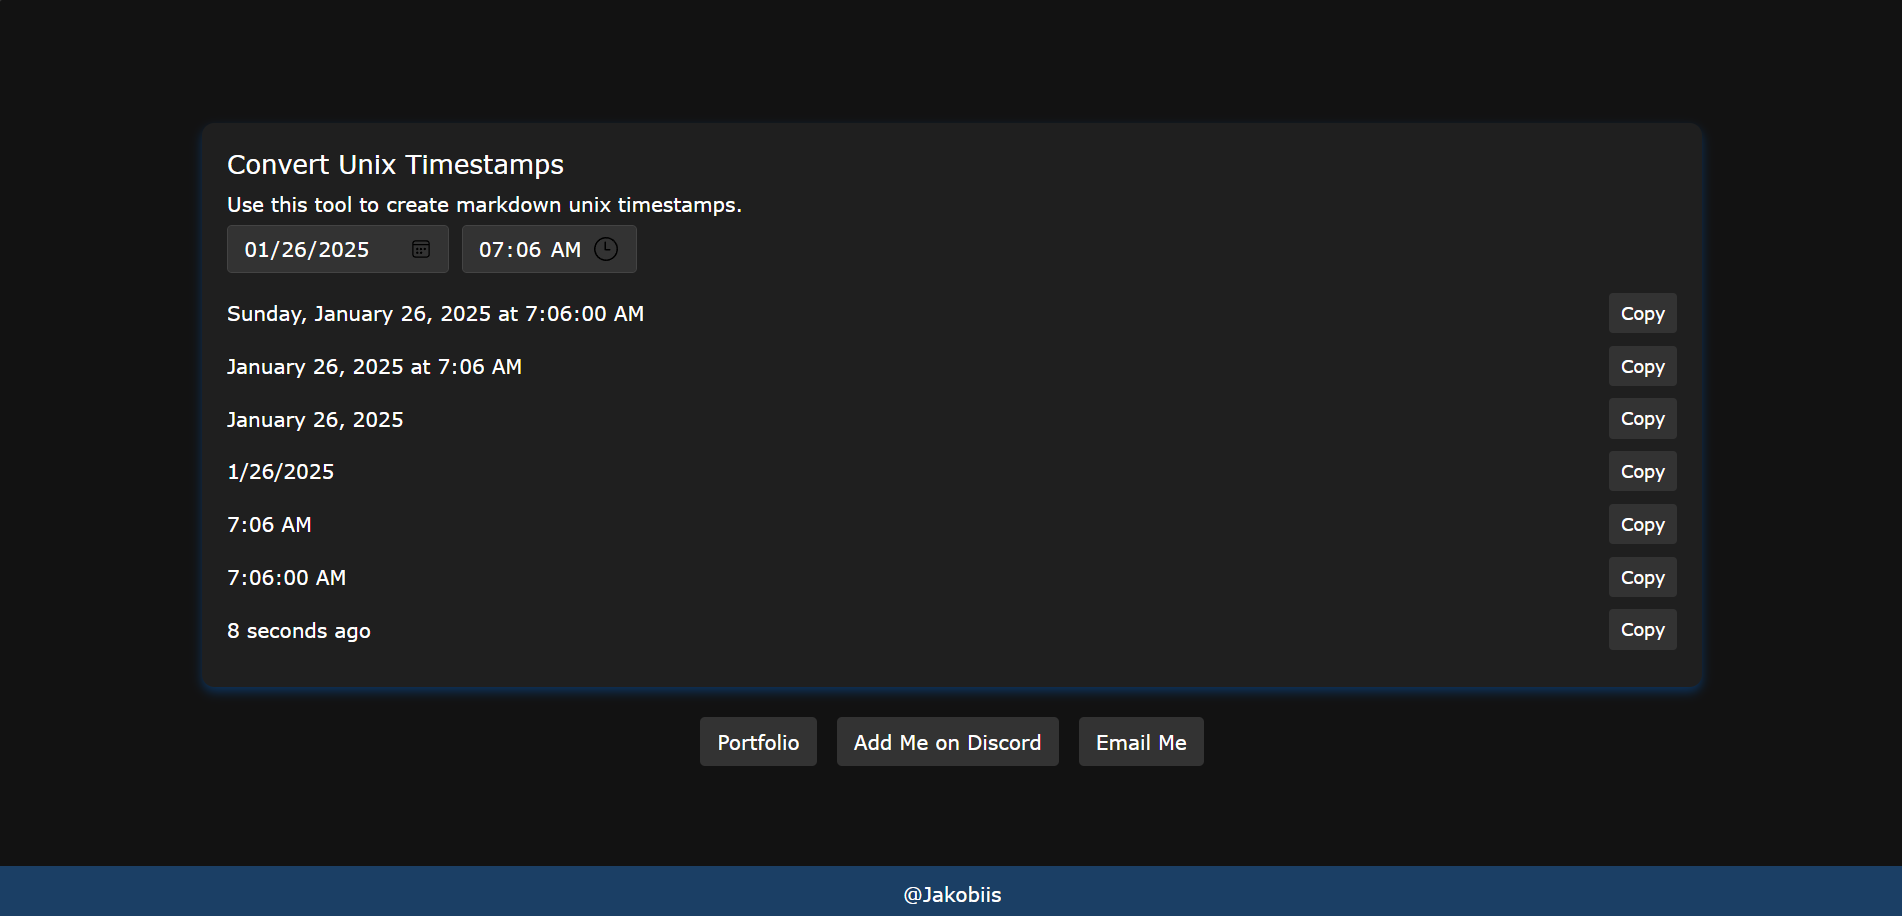Copy the 7:06:00 AM long time

(x=1642, y=577)
